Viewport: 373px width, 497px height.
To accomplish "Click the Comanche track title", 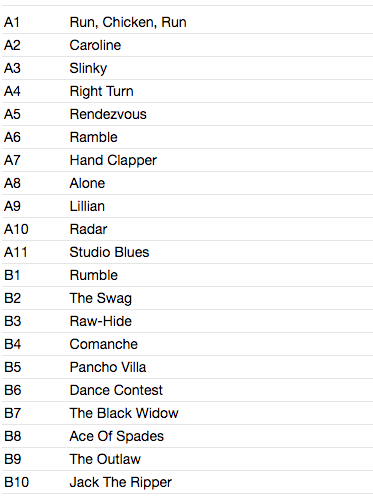I will tap(104, 344).
